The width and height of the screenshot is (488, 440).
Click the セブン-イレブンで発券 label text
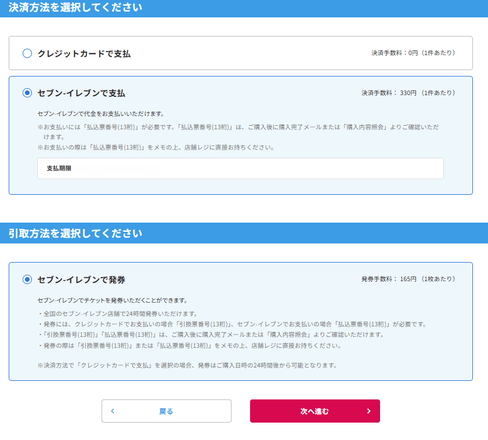coord(81,280)
